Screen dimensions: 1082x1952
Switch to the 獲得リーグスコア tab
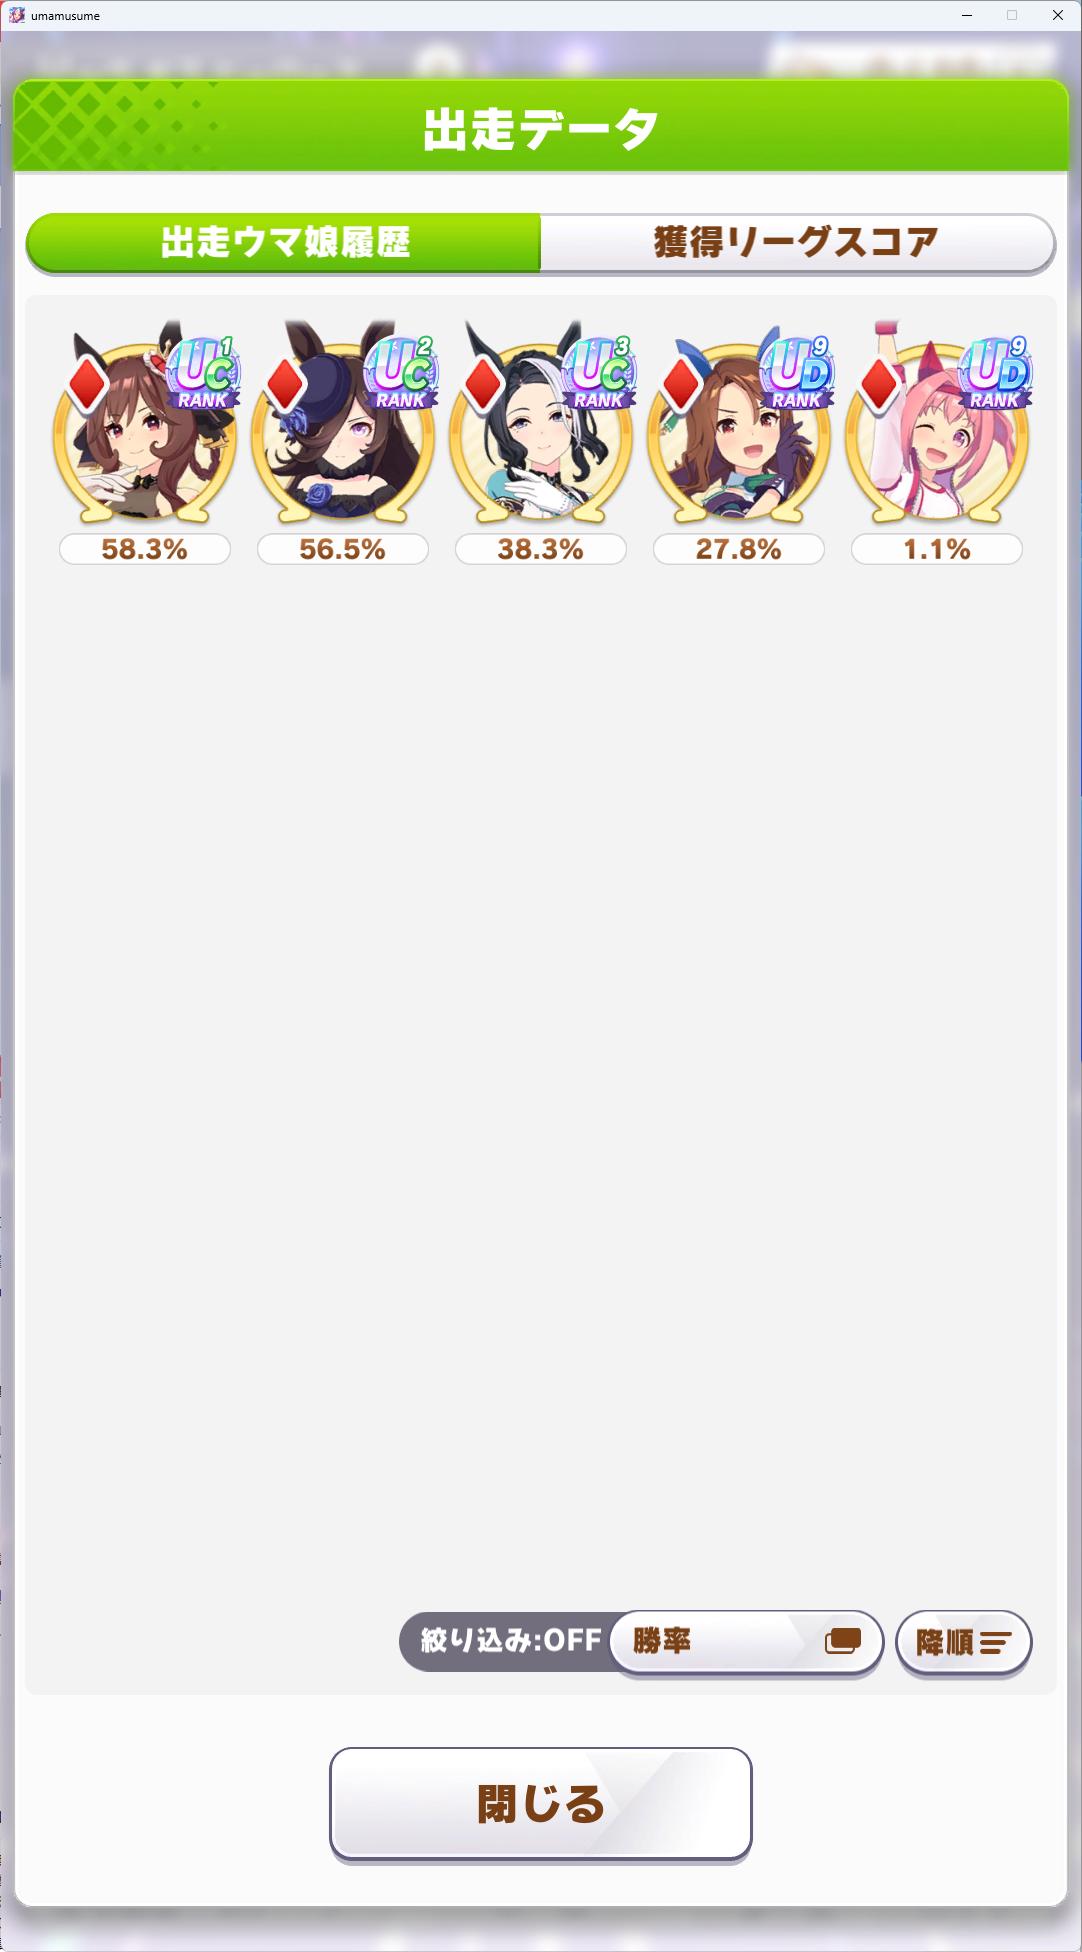click(x=797, y=242)
